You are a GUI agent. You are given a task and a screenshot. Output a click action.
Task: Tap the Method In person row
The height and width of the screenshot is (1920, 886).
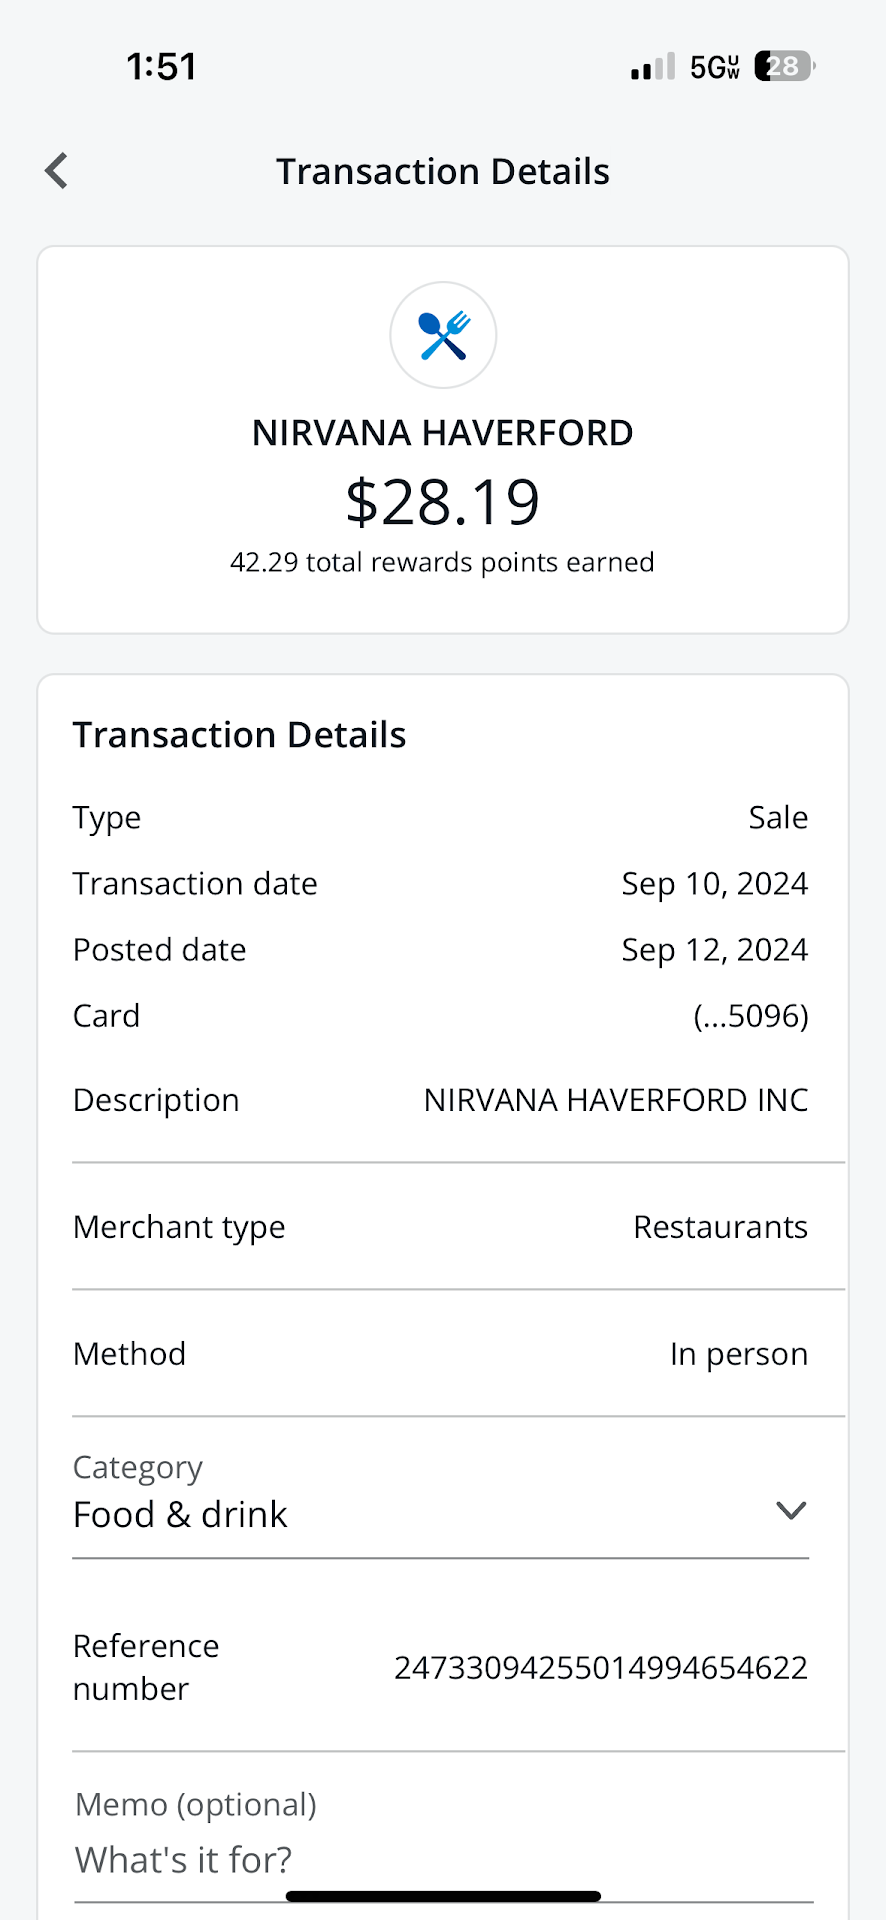(x=440, y=1354)
